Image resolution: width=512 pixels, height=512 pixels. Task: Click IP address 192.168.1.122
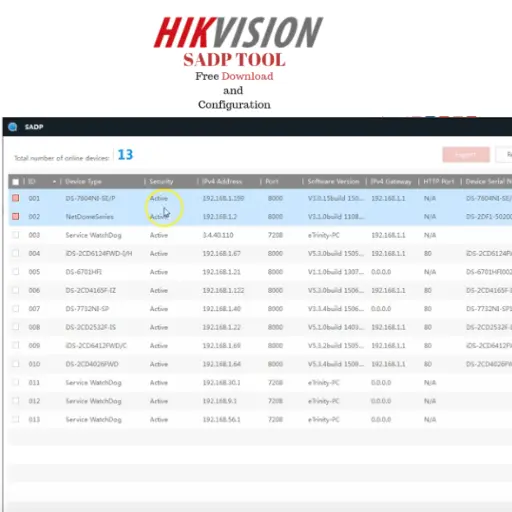click(x=223, y=290)
